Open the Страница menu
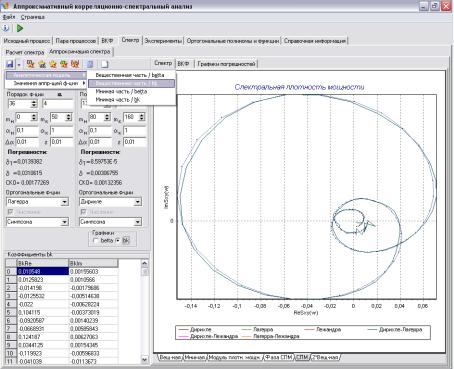Viewport: 454px width, 369px height. (33, 17)
